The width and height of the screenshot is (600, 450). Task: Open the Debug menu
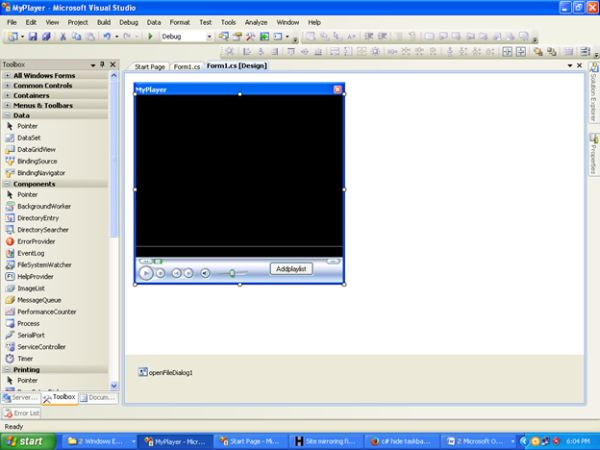(x=129, y=22)
